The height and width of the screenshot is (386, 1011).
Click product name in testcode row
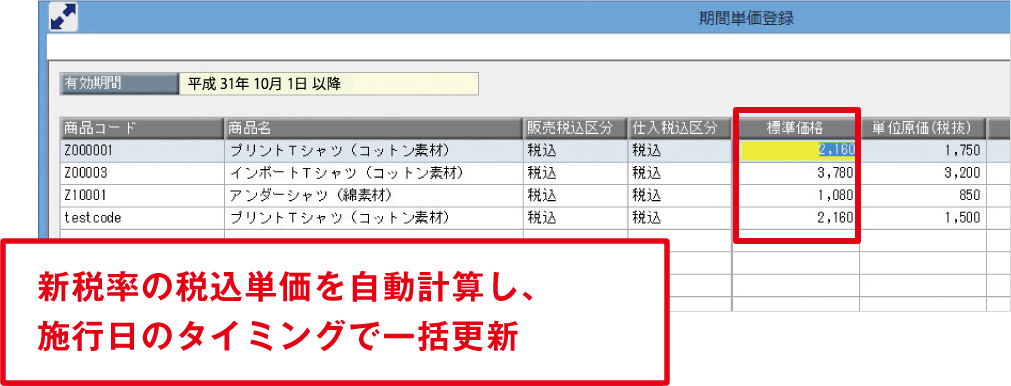point(374,218)
